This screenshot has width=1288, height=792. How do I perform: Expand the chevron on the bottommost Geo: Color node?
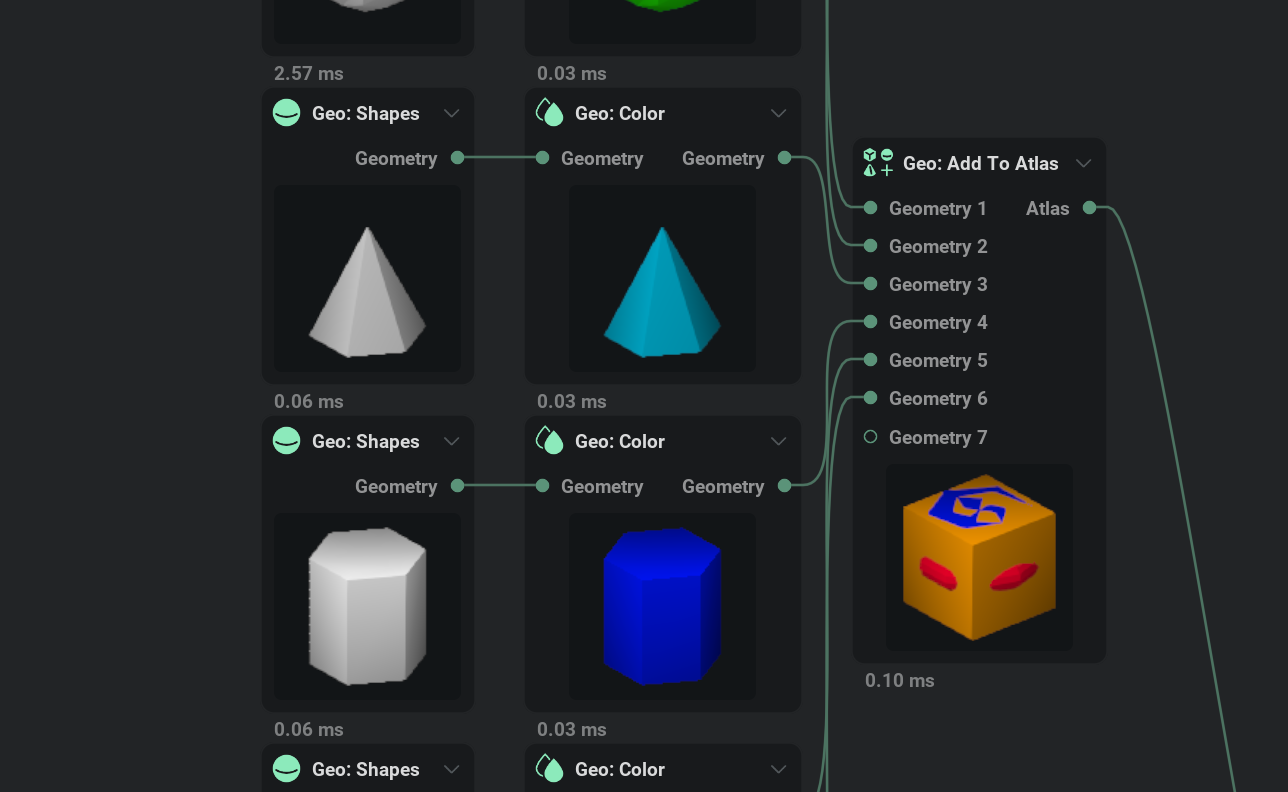779,769
